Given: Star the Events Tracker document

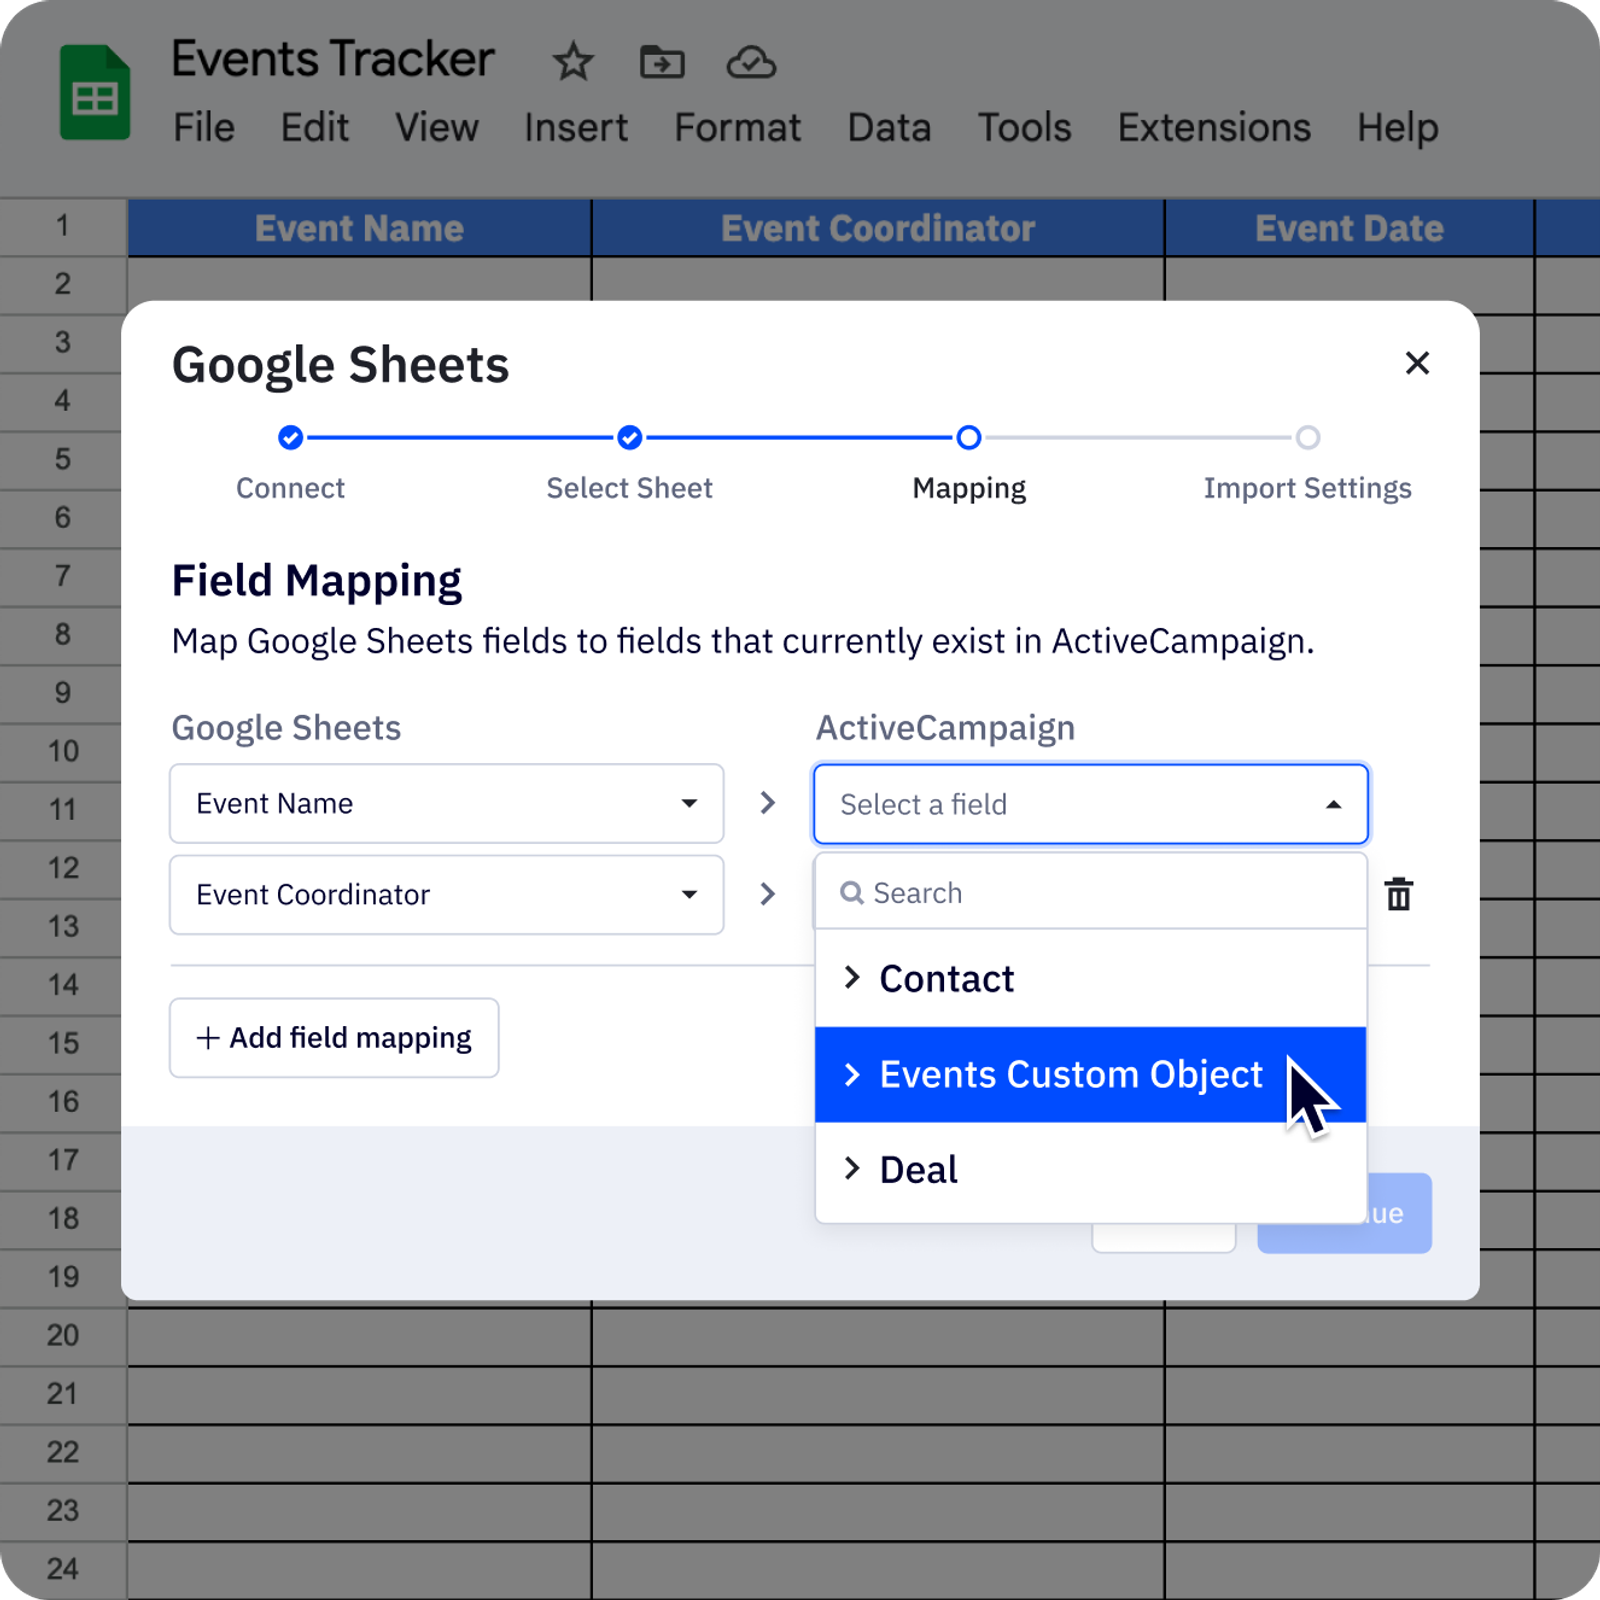Looking at the screenshot, I should pos(573,62).
